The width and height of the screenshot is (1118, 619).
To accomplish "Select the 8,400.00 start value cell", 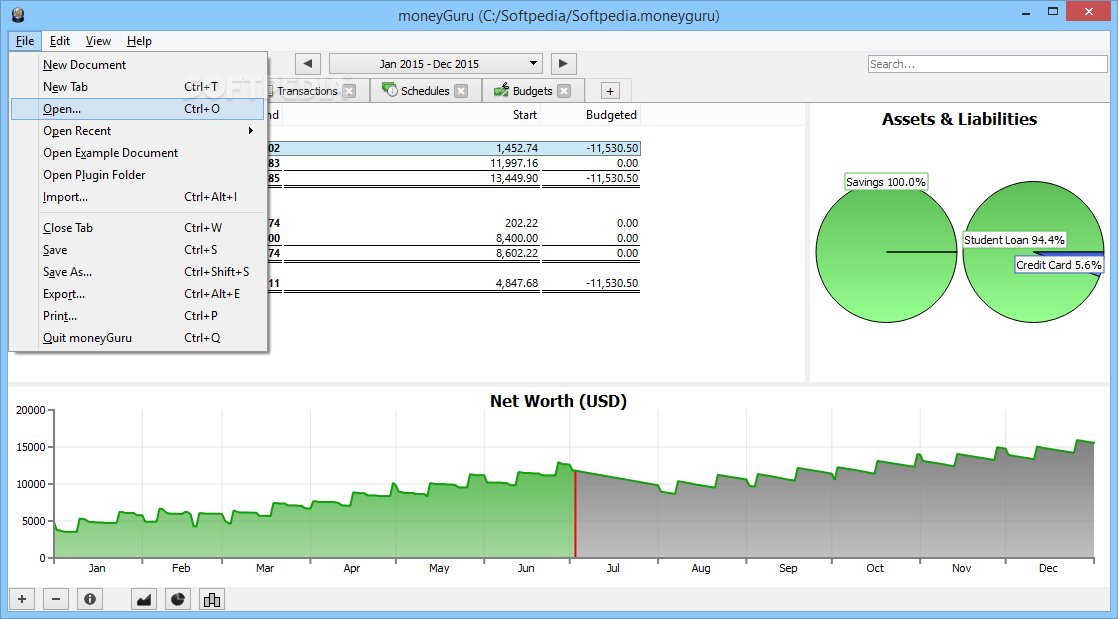I will point(517,238).
